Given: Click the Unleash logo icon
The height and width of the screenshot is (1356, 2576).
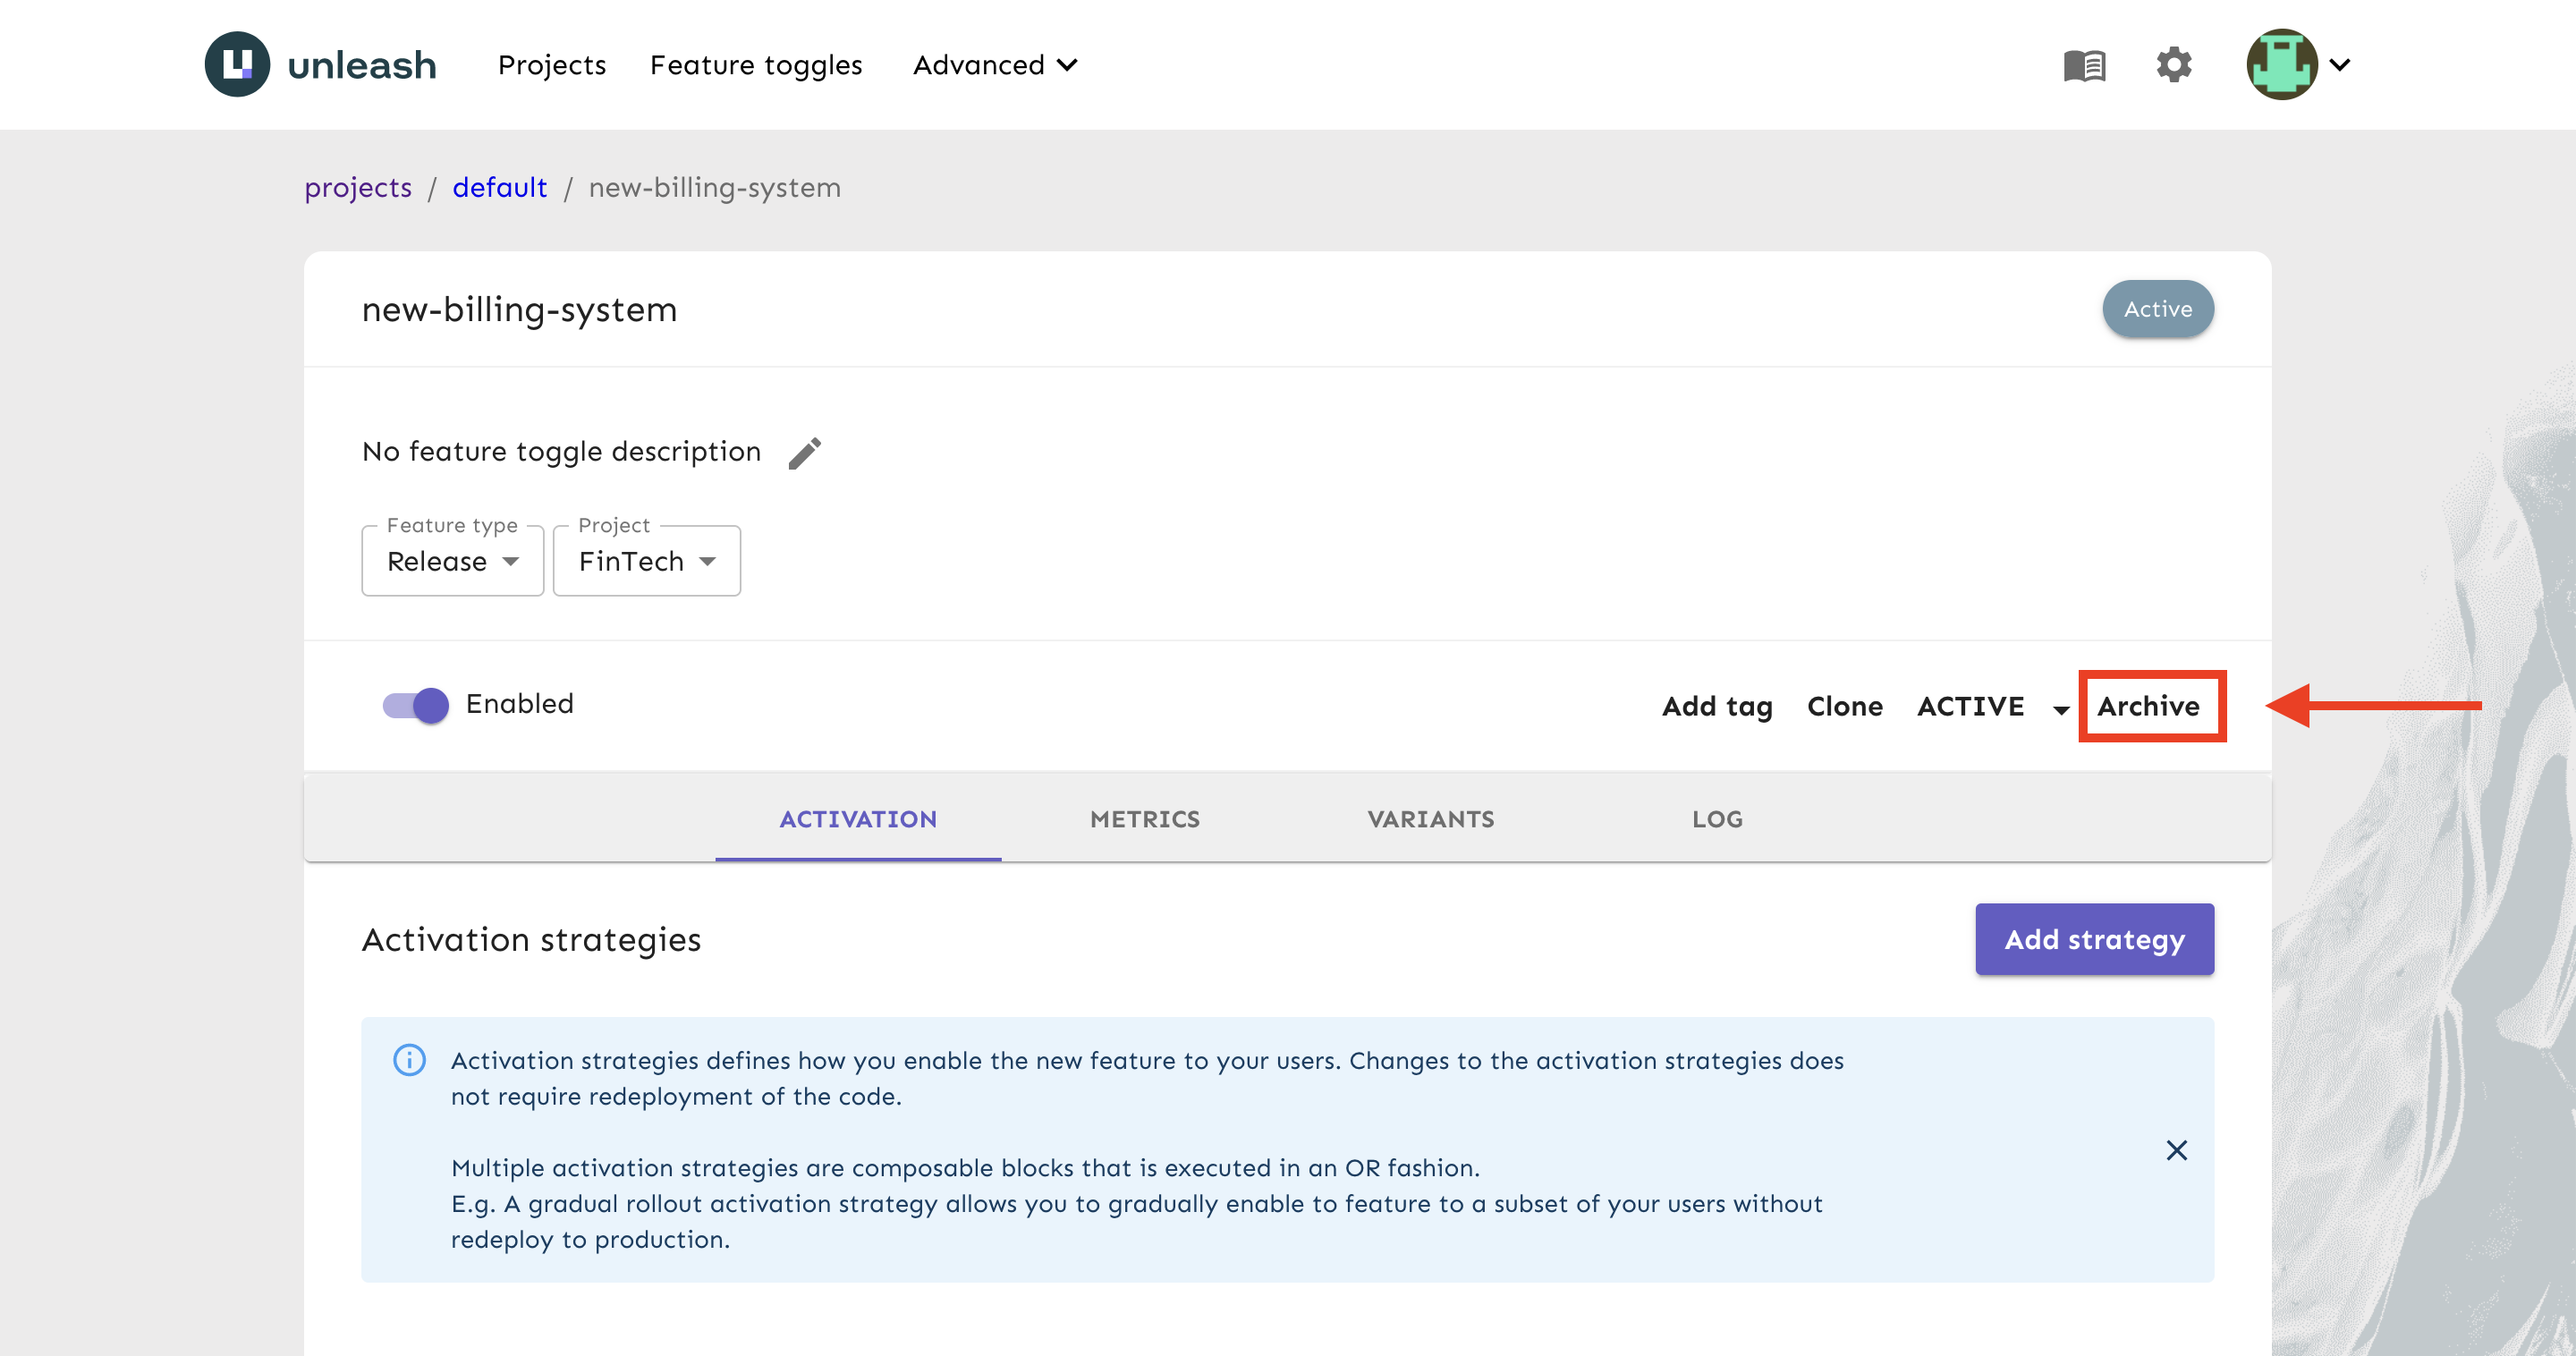Looking at the screenshot, I should pos(237,64).
